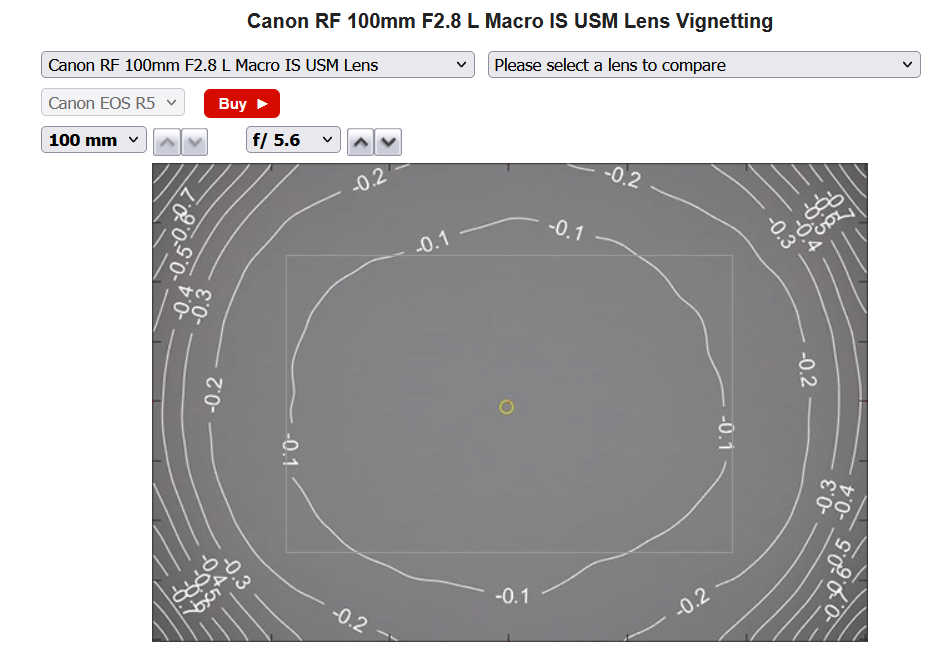Image resolution: width=928 pixels, height=658 pixels.
Task: Click the play arrow inside the Buy button
Action: click(x=262, y=103)
